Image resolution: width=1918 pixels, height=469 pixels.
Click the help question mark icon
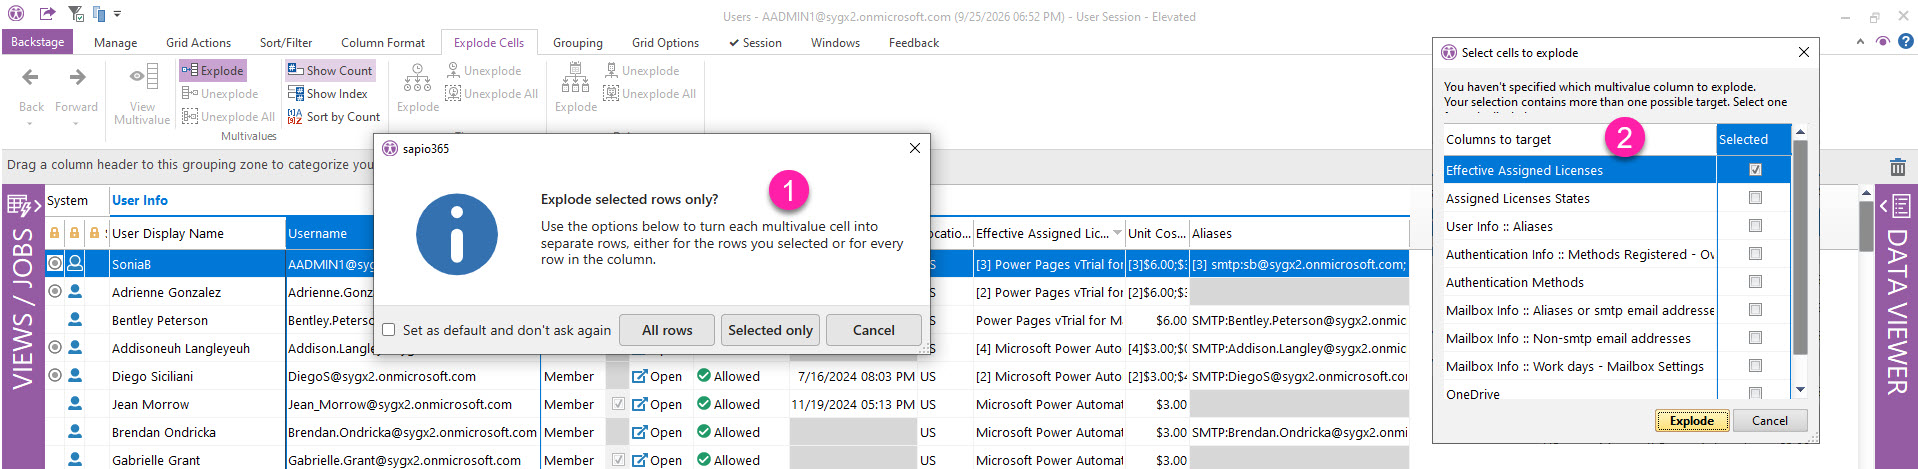coord(1906,41)
